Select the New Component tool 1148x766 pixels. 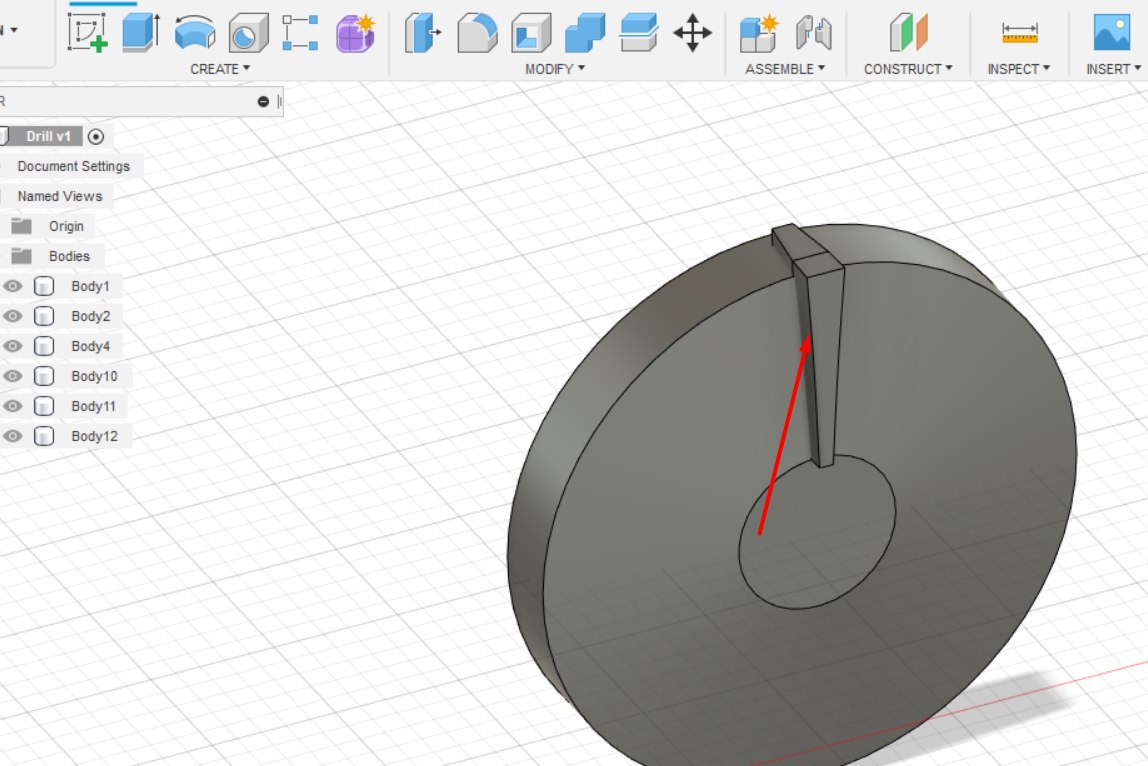click(x=758, y=33)
